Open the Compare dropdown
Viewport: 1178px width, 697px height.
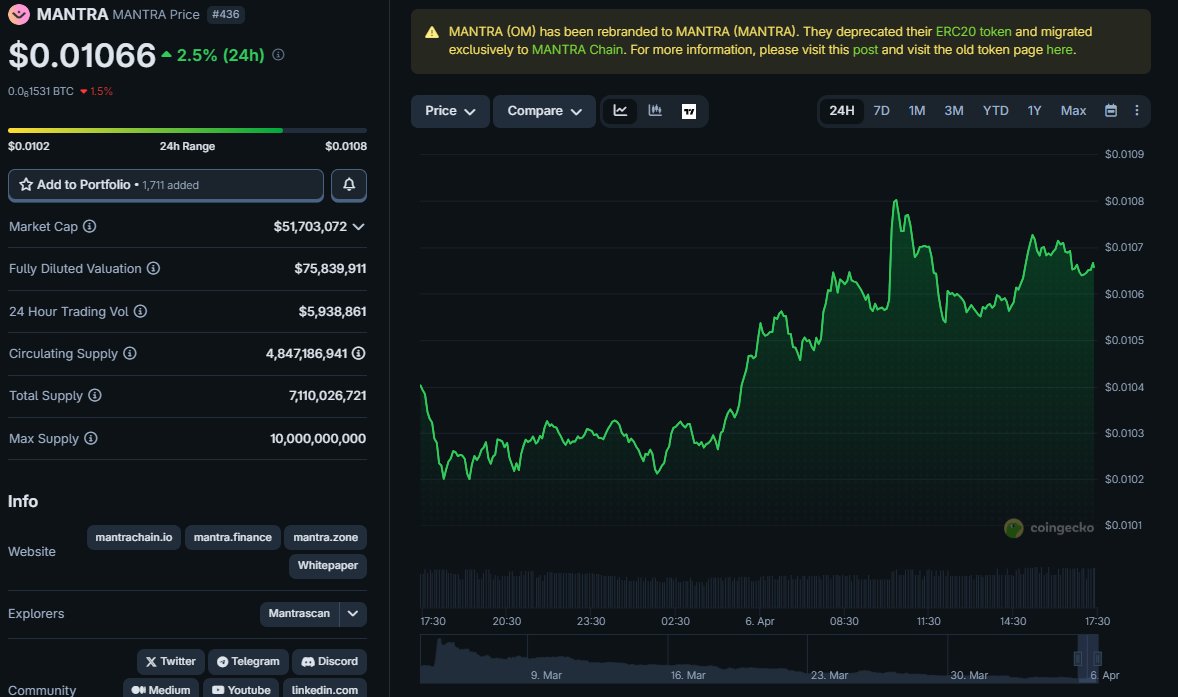[x=544, y=111]
